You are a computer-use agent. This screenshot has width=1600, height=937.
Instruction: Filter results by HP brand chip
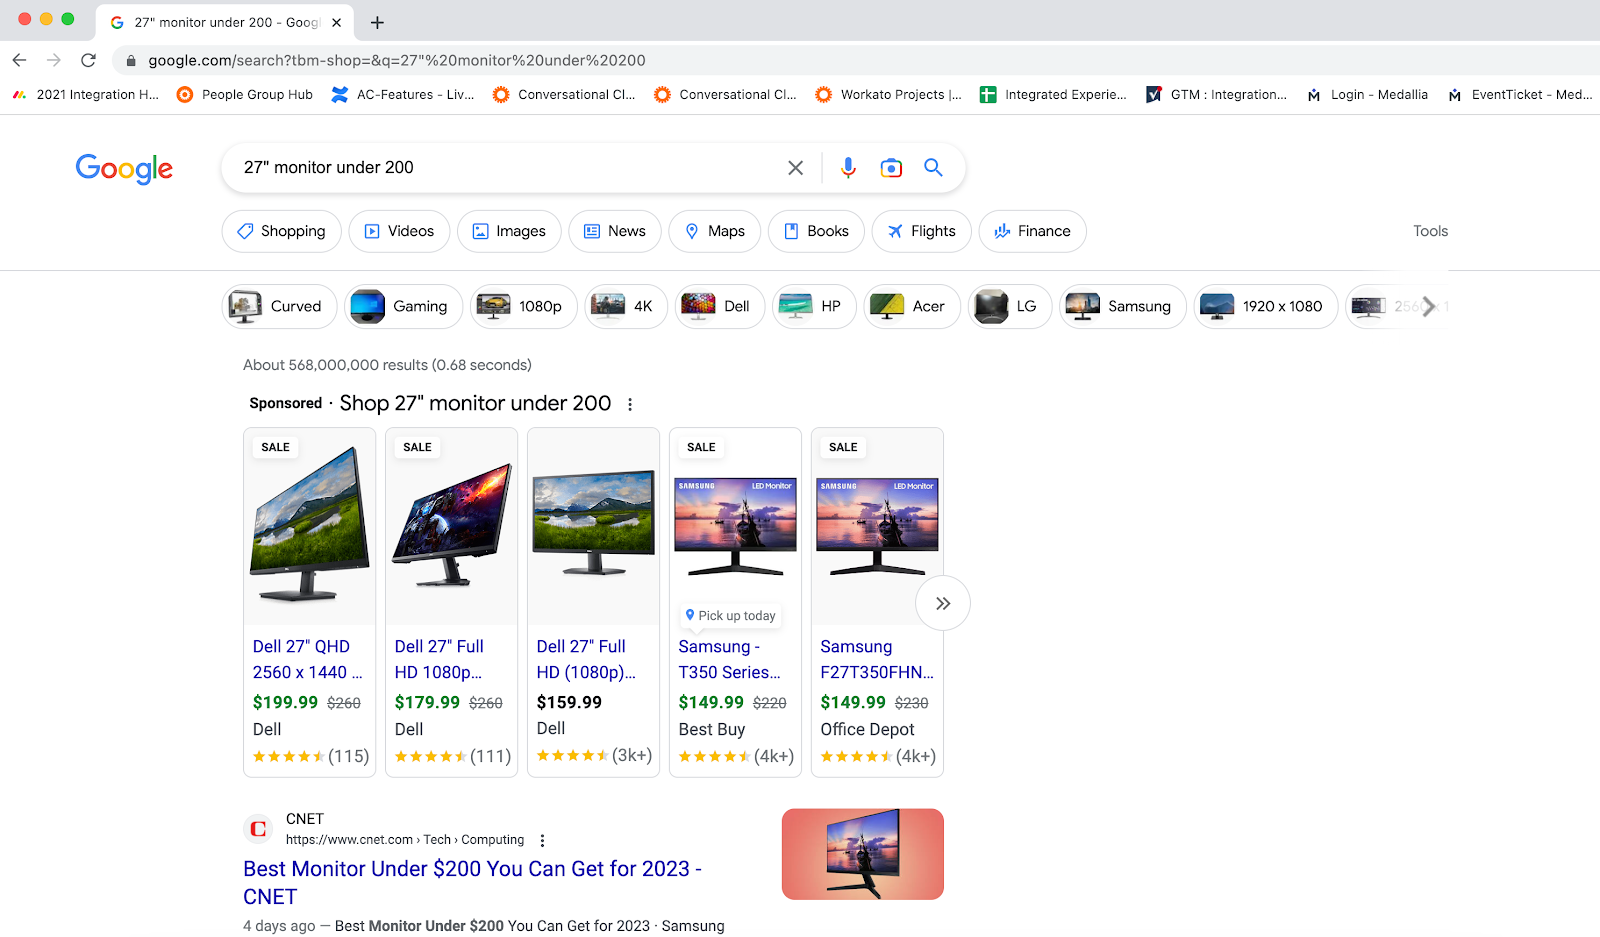point(813,306)
